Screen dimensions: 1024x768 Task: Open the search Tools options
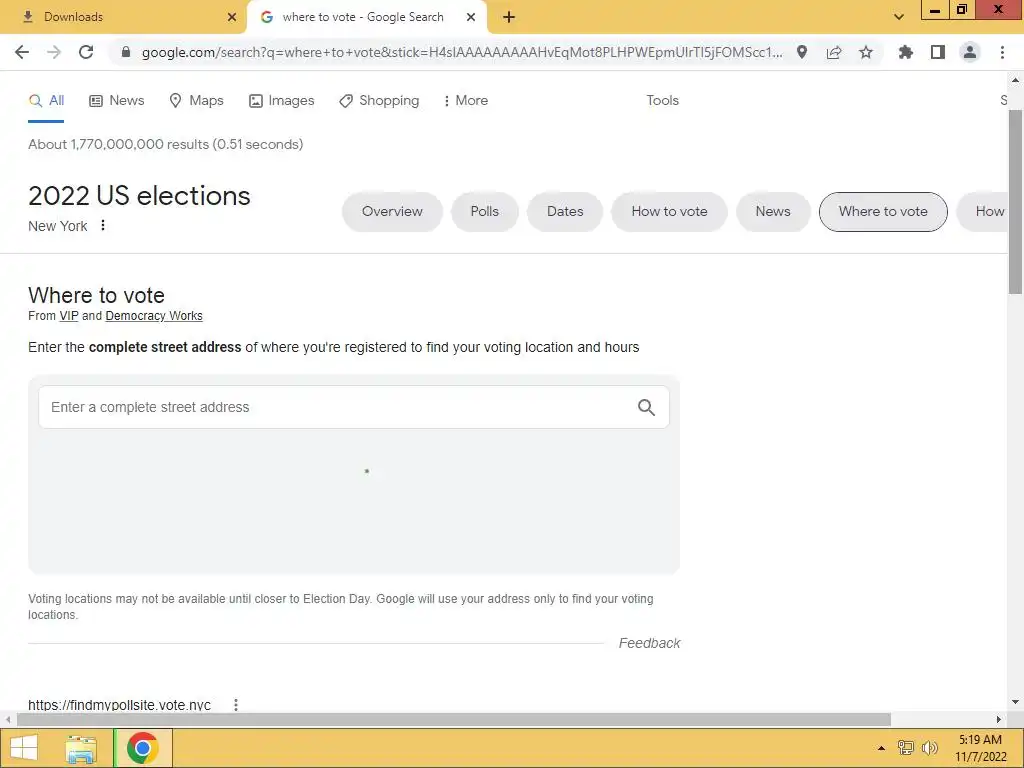coord(662,101)
